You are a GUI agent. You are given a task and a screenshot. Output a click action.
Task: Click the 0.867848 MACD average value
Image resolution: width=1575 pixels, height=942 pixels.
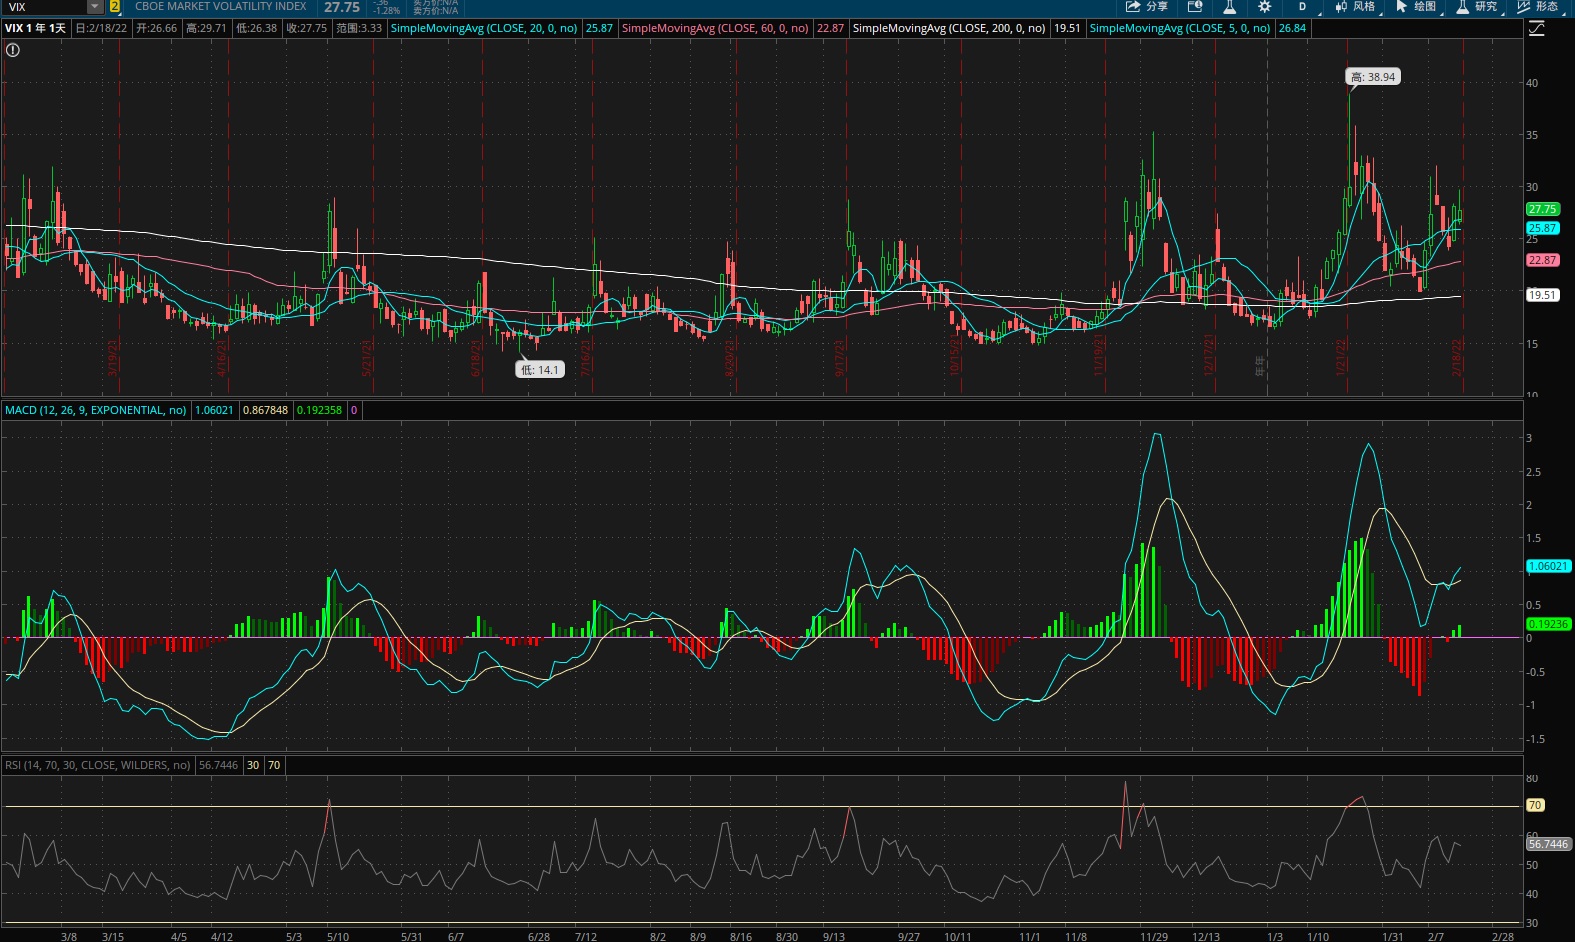click(x=265, y=410)
